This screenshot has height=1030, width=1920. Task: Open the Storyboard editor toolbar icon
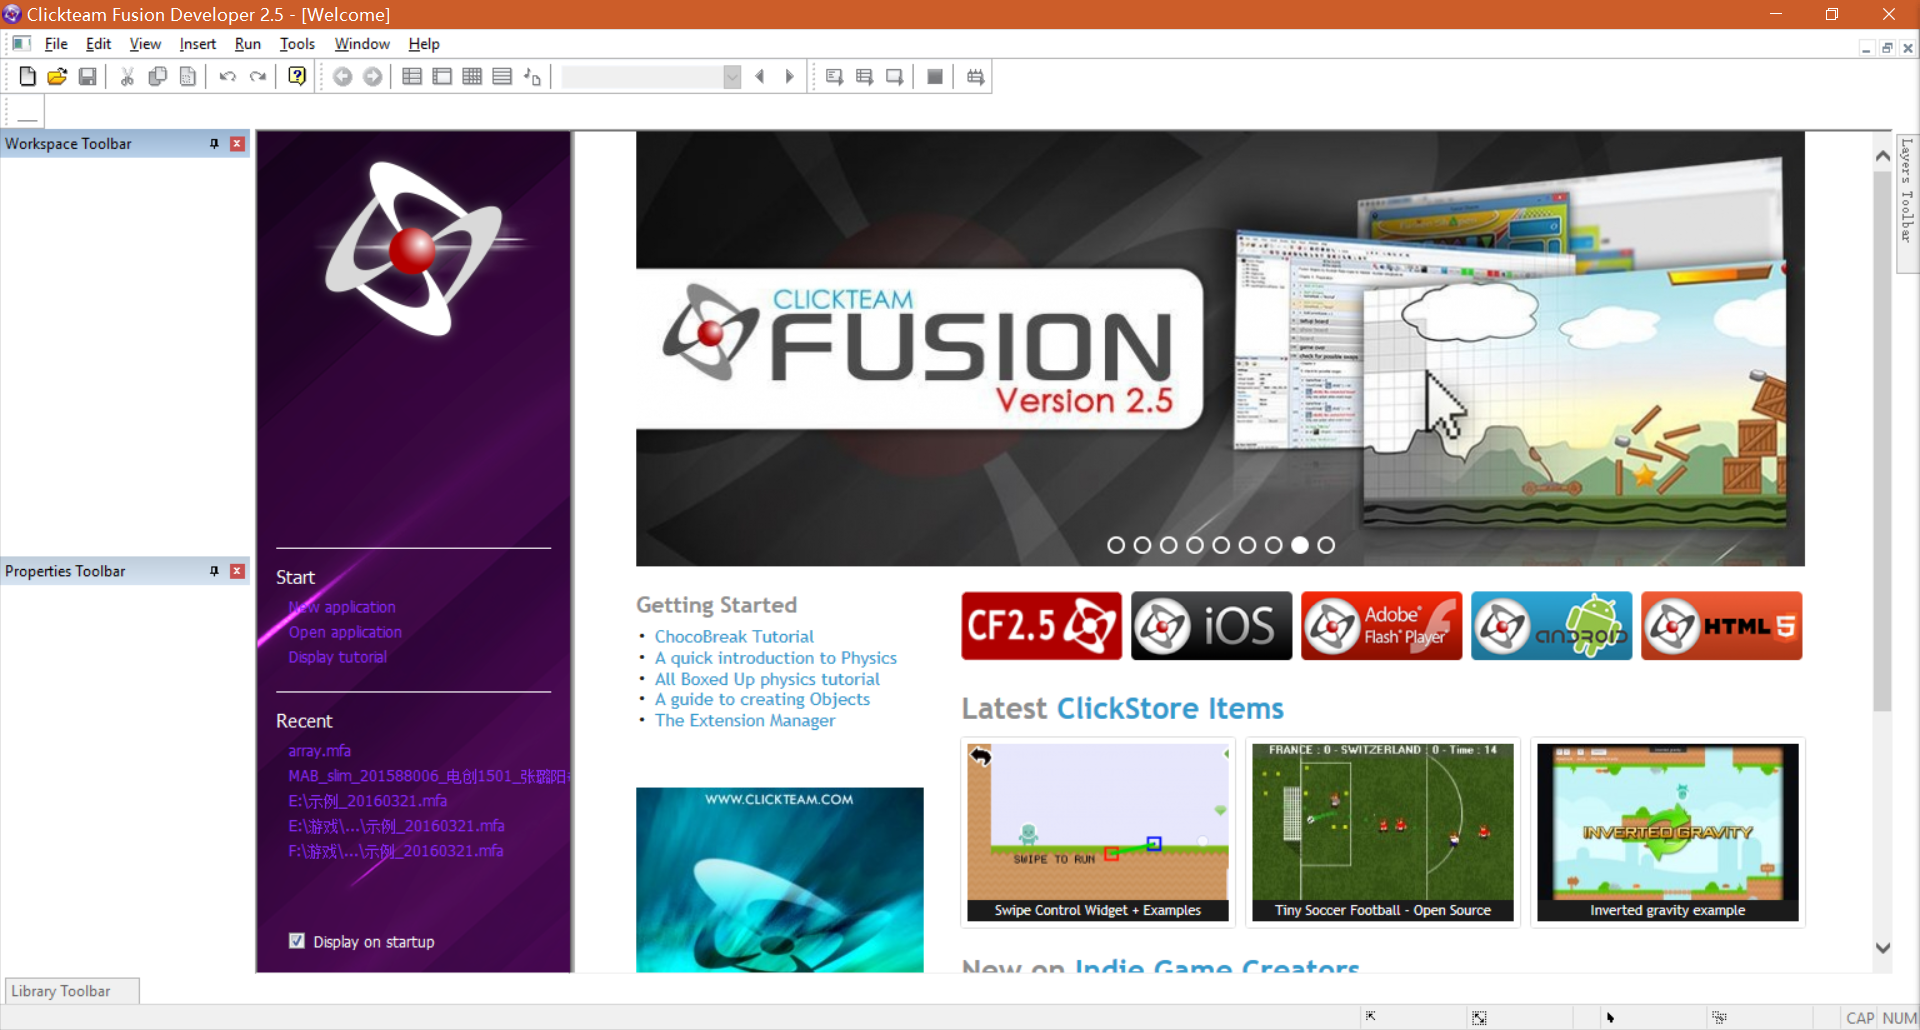pyautogui.click(x=411, y=76)
